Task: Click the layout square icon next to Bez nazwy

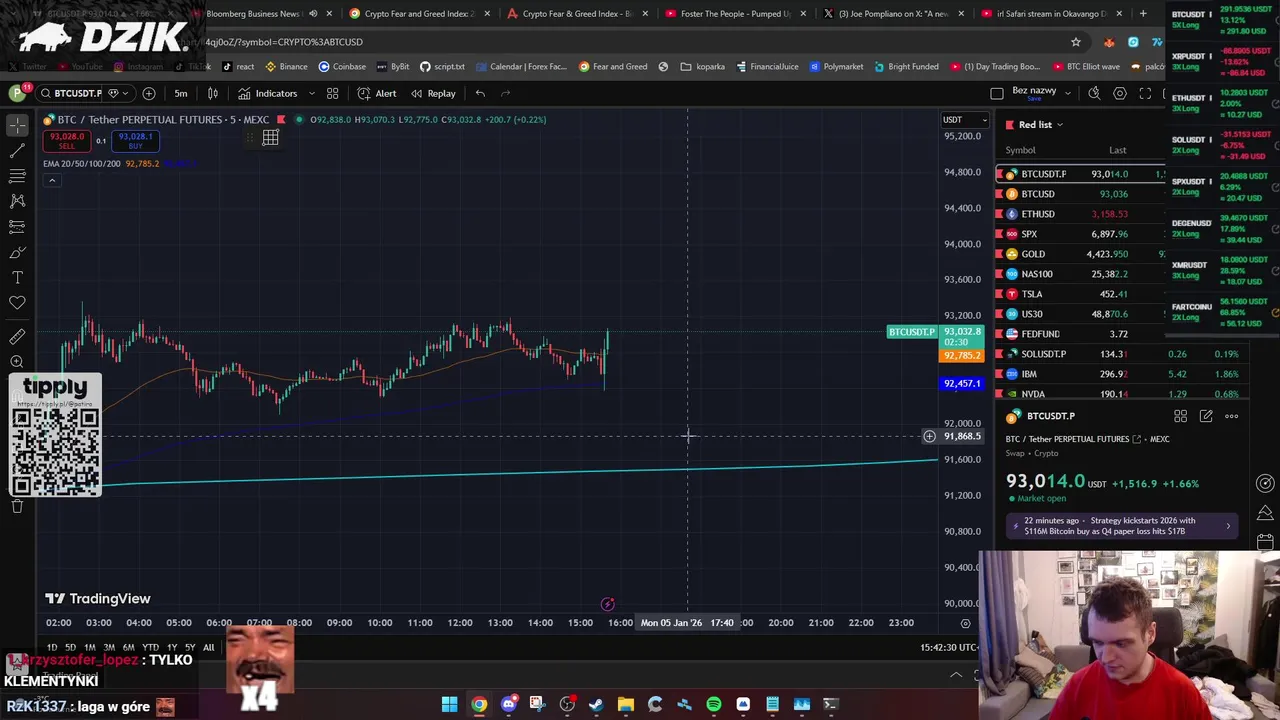Action: coord(996,93)
